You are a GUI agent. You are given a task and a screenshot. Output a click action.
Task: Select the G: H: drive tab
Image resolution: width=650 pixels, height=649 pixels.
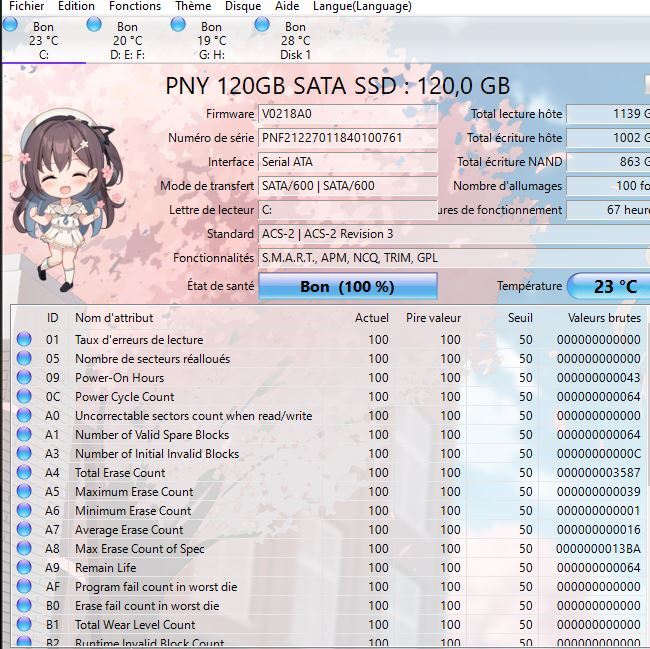tap(211, 40)
